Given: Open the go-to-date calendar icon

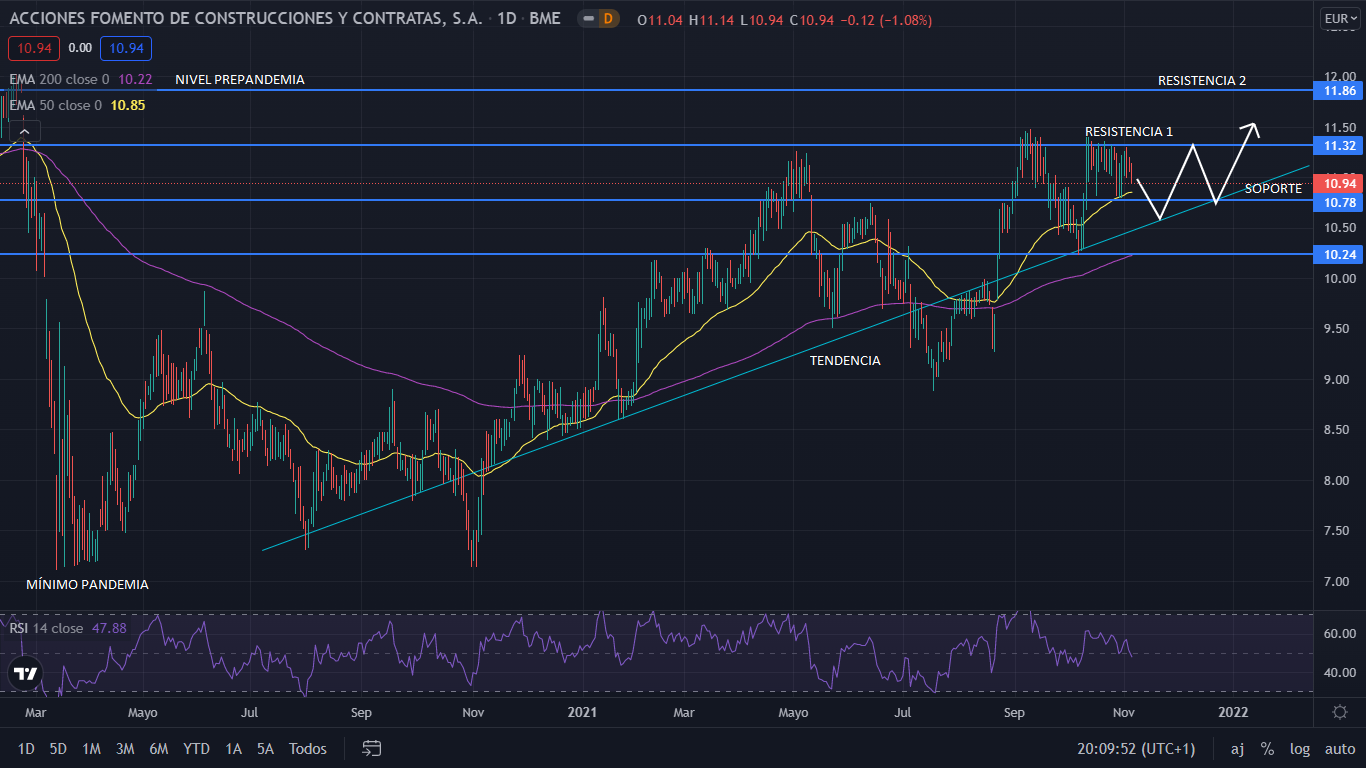Looking at the screenshot, I should [x=372, y=748].
